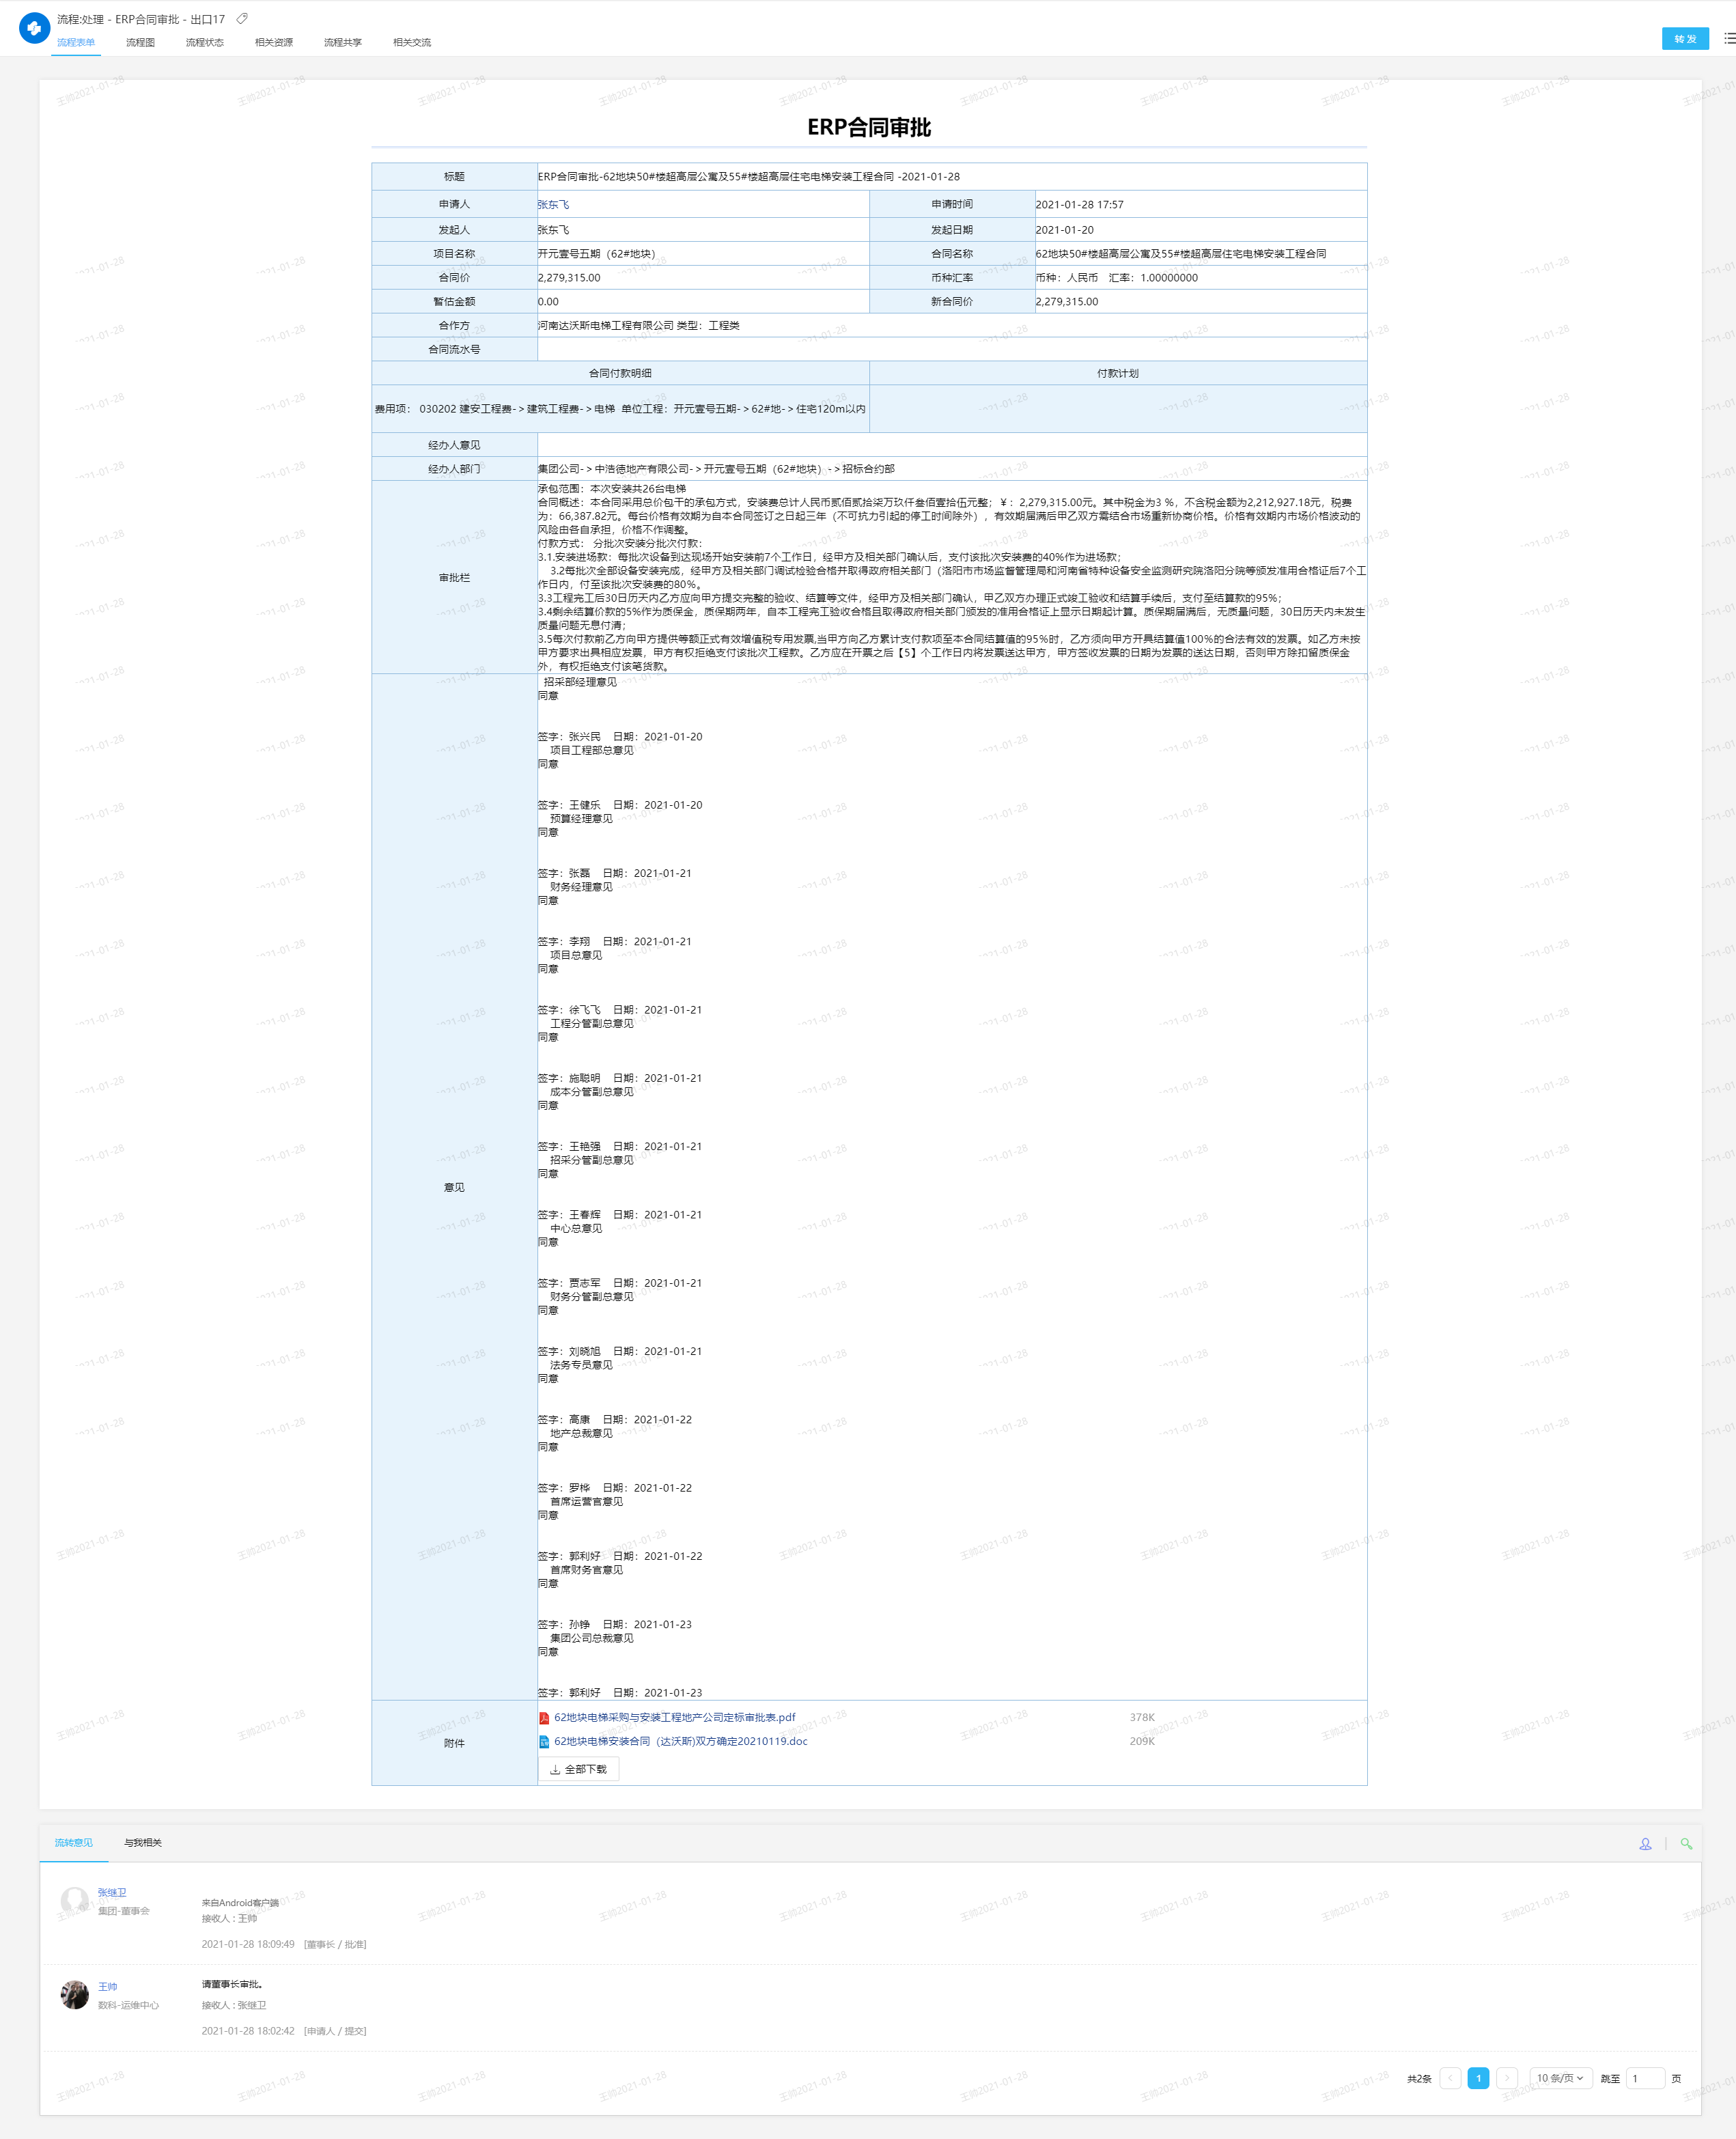Click 张继卫's avatar placeholder
Image resolution: width=1736 pixels, height=2139 pixels.
tap(75, 1900)
